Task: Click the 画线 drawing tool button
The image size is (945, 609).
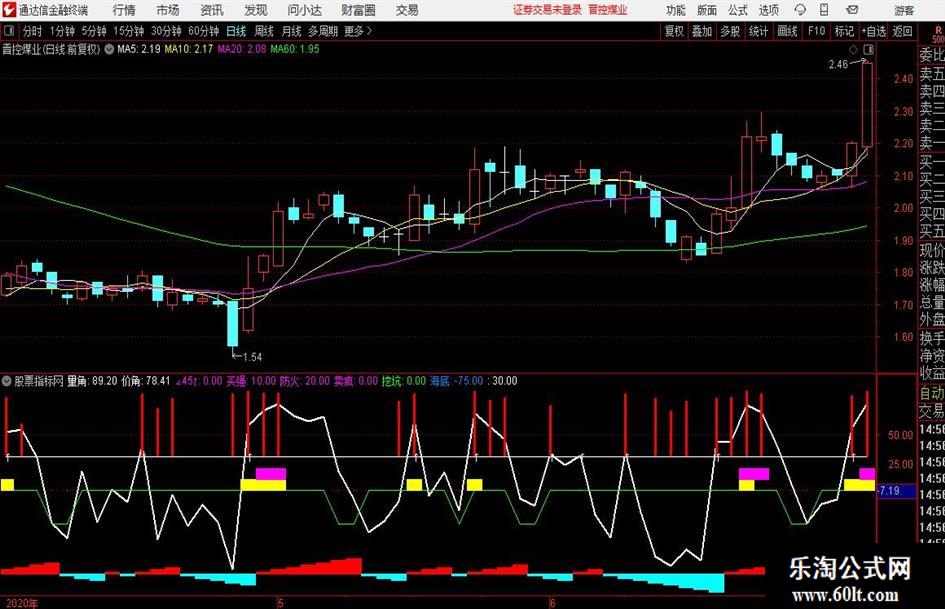Action: [x=787, y=31]
